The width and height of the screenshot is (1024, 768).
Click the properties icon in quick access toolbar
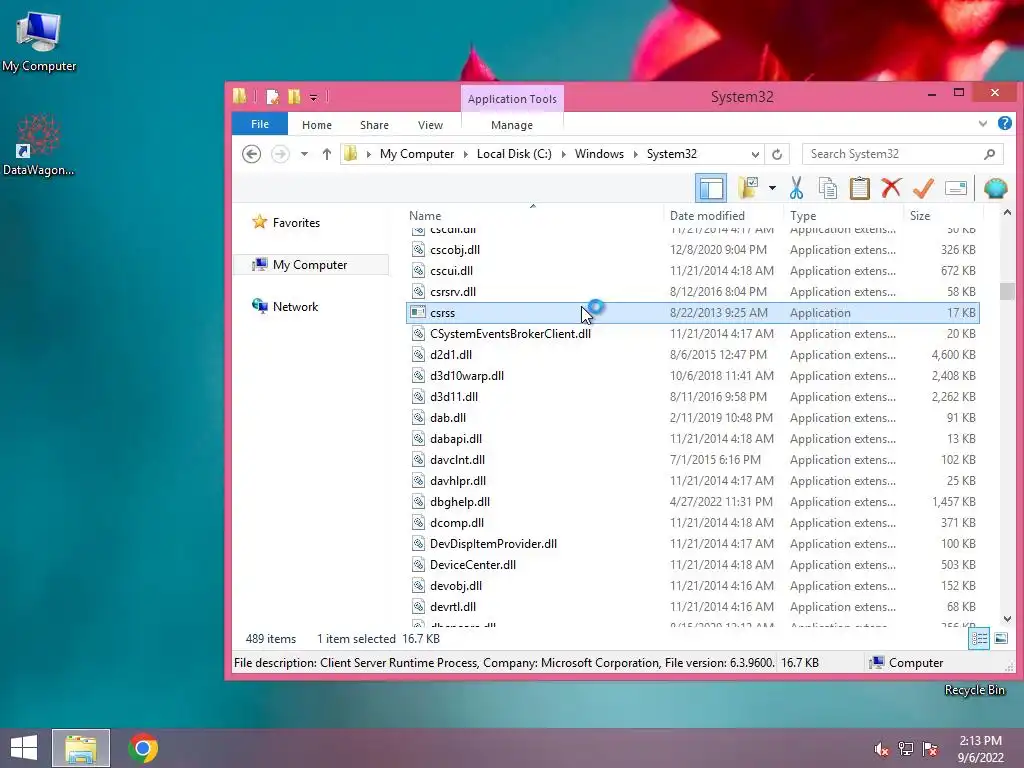pos(272,97)
